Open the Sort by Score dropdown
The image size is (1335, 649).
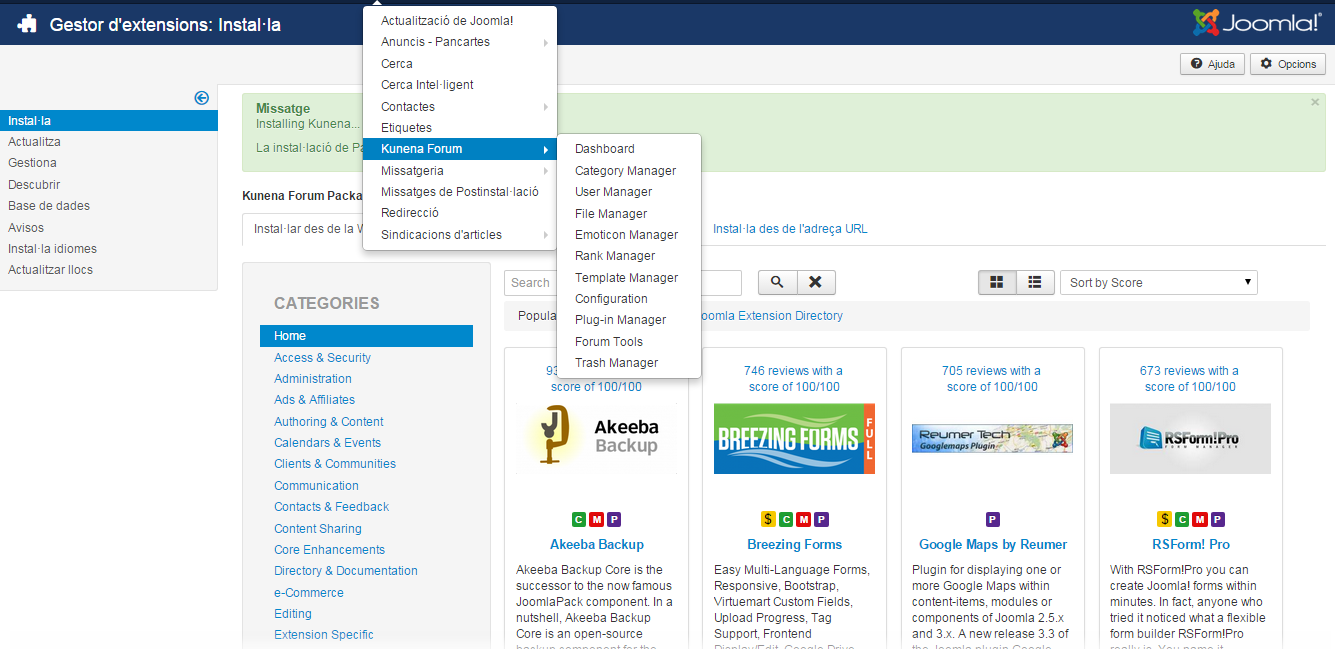pos(1158,283)
